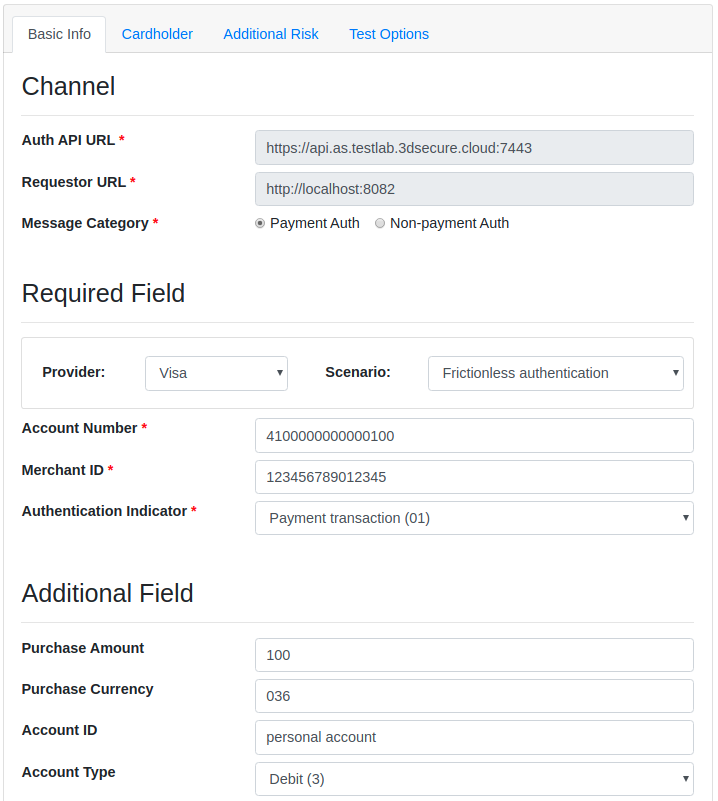Choose Non-payment Auth radio option
The height and width of the screenshot is (801, 718).
[380, 224]
